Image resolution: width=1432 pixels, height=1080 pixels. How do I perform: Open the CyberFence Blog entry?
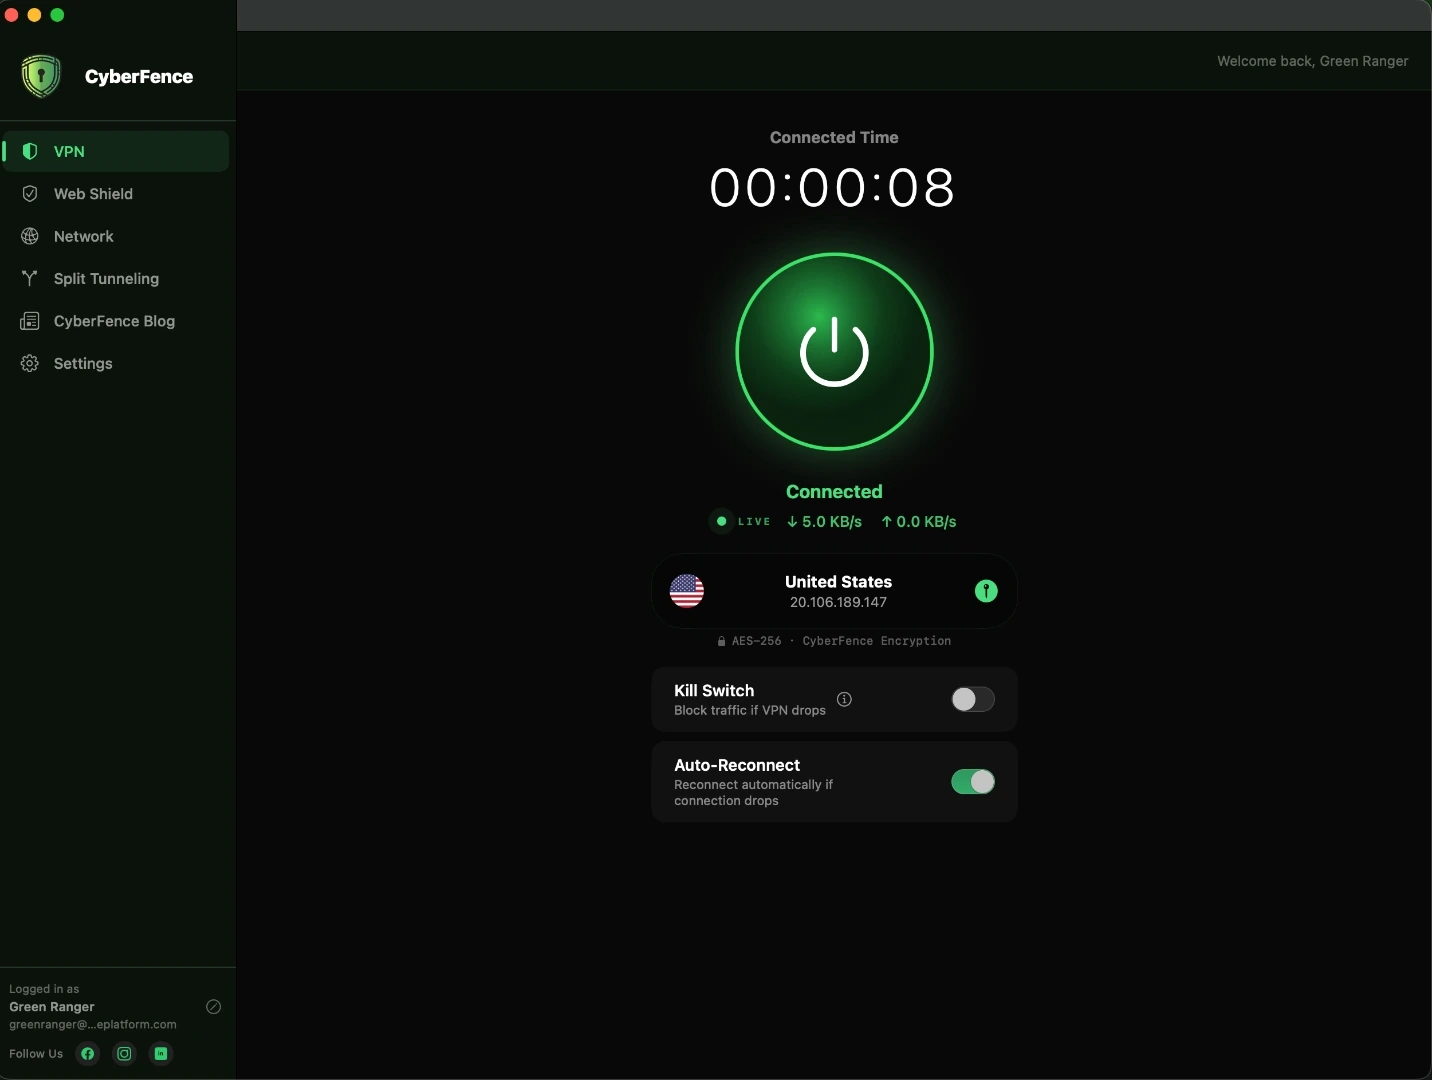(x=116, y=321)
